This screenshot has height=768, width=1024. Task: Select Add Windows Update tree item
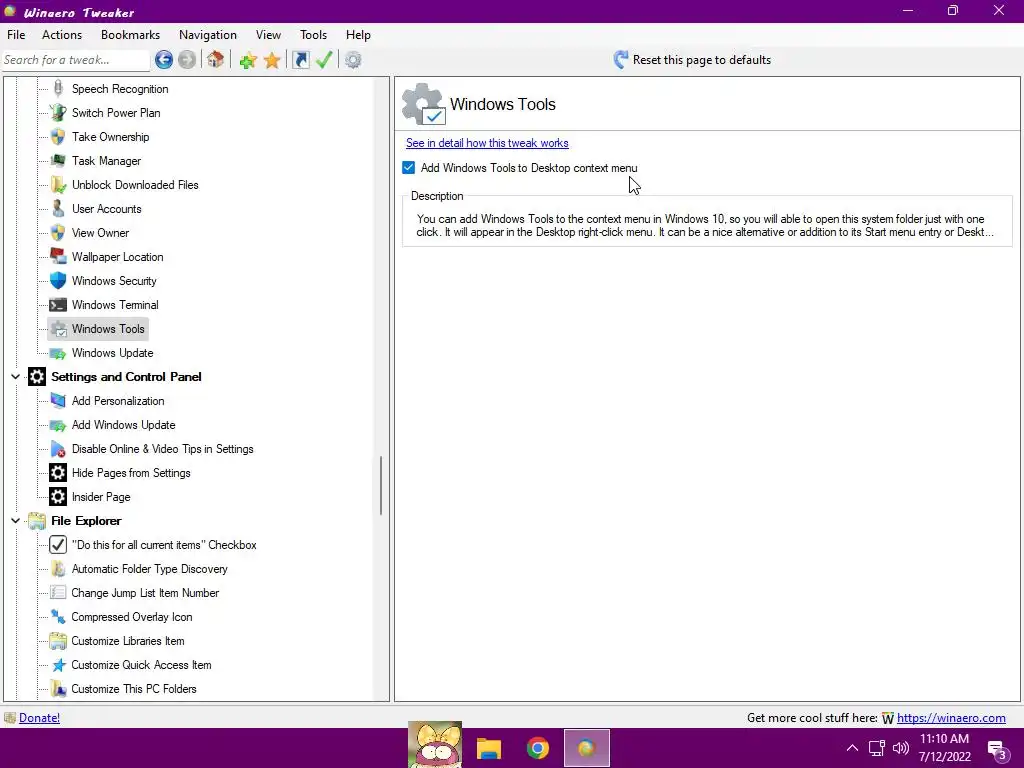point(123,425)
